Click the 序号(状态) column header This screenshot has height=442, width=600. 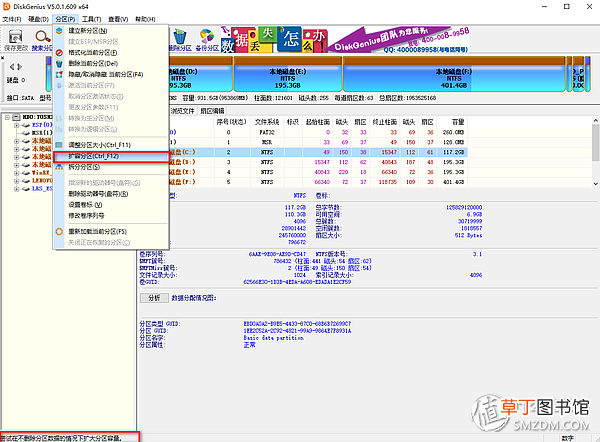(x=231, y=122)
